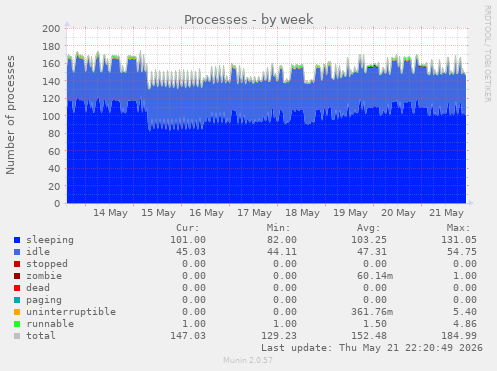The image size is (497, 371).
Task: Click idle minimum value 44.11
Action: click(x=282, y=252)
